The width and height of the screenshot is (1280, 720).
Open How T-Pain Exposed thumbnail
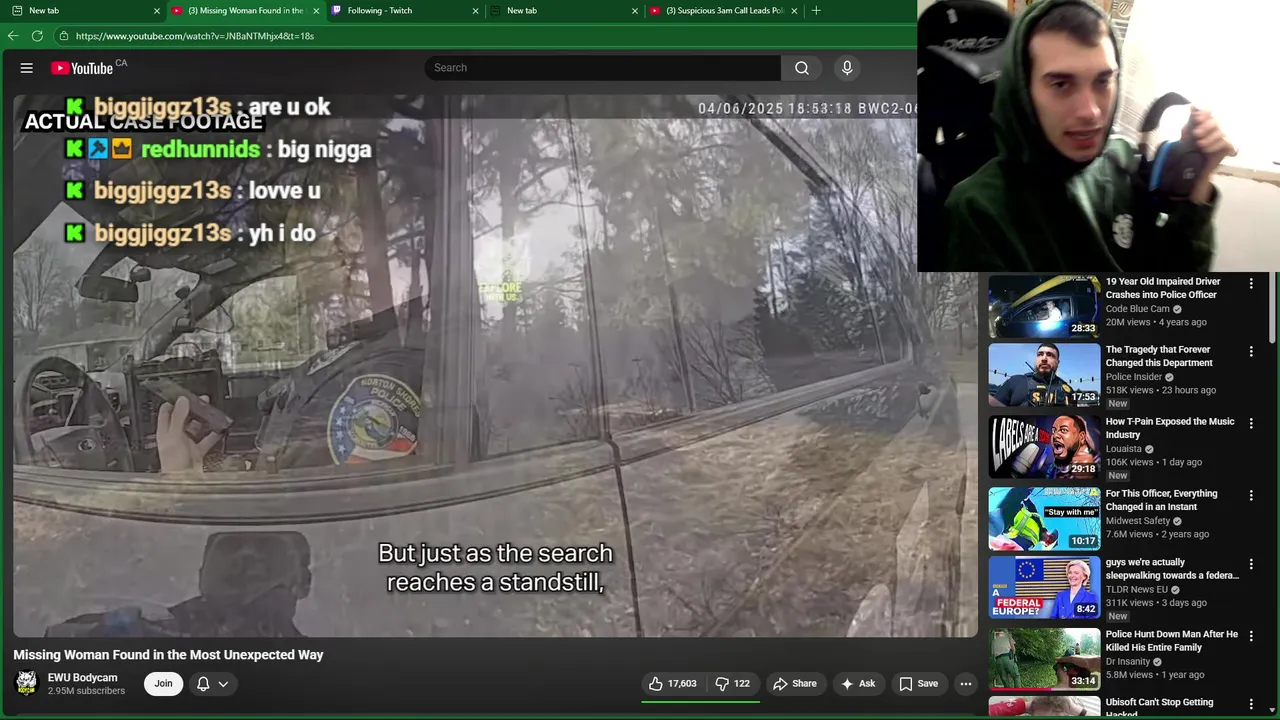click(1044, 447)
